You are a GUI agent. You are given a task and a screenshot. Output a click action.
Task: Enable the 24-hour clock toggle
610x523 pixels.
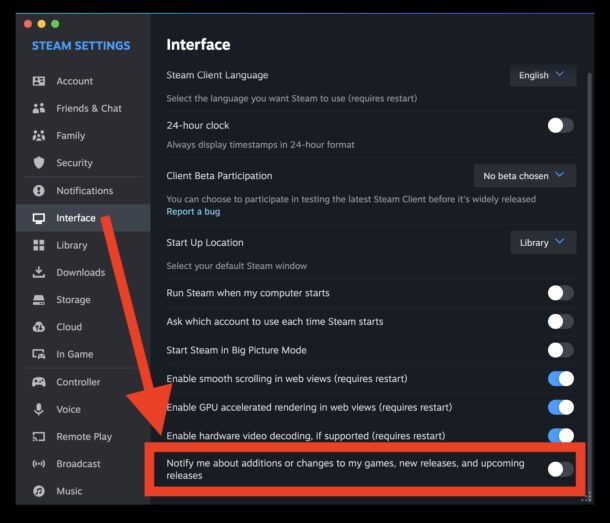[x=560, y=125]
